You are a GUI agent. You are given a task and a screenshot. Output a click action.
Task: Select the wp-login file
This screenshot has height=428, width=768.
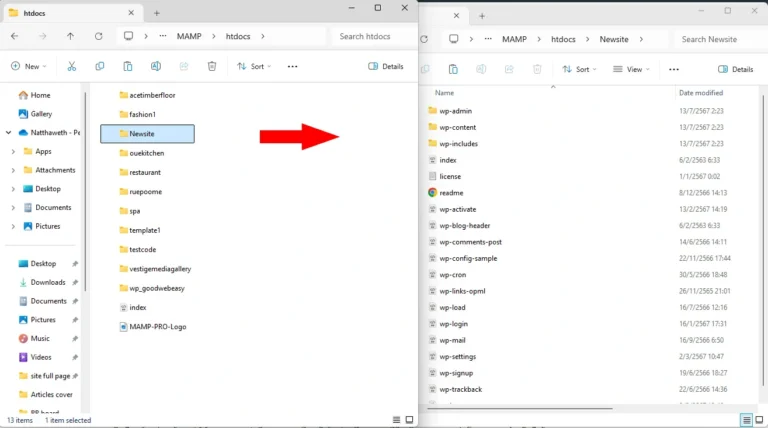tap(448, 324)
